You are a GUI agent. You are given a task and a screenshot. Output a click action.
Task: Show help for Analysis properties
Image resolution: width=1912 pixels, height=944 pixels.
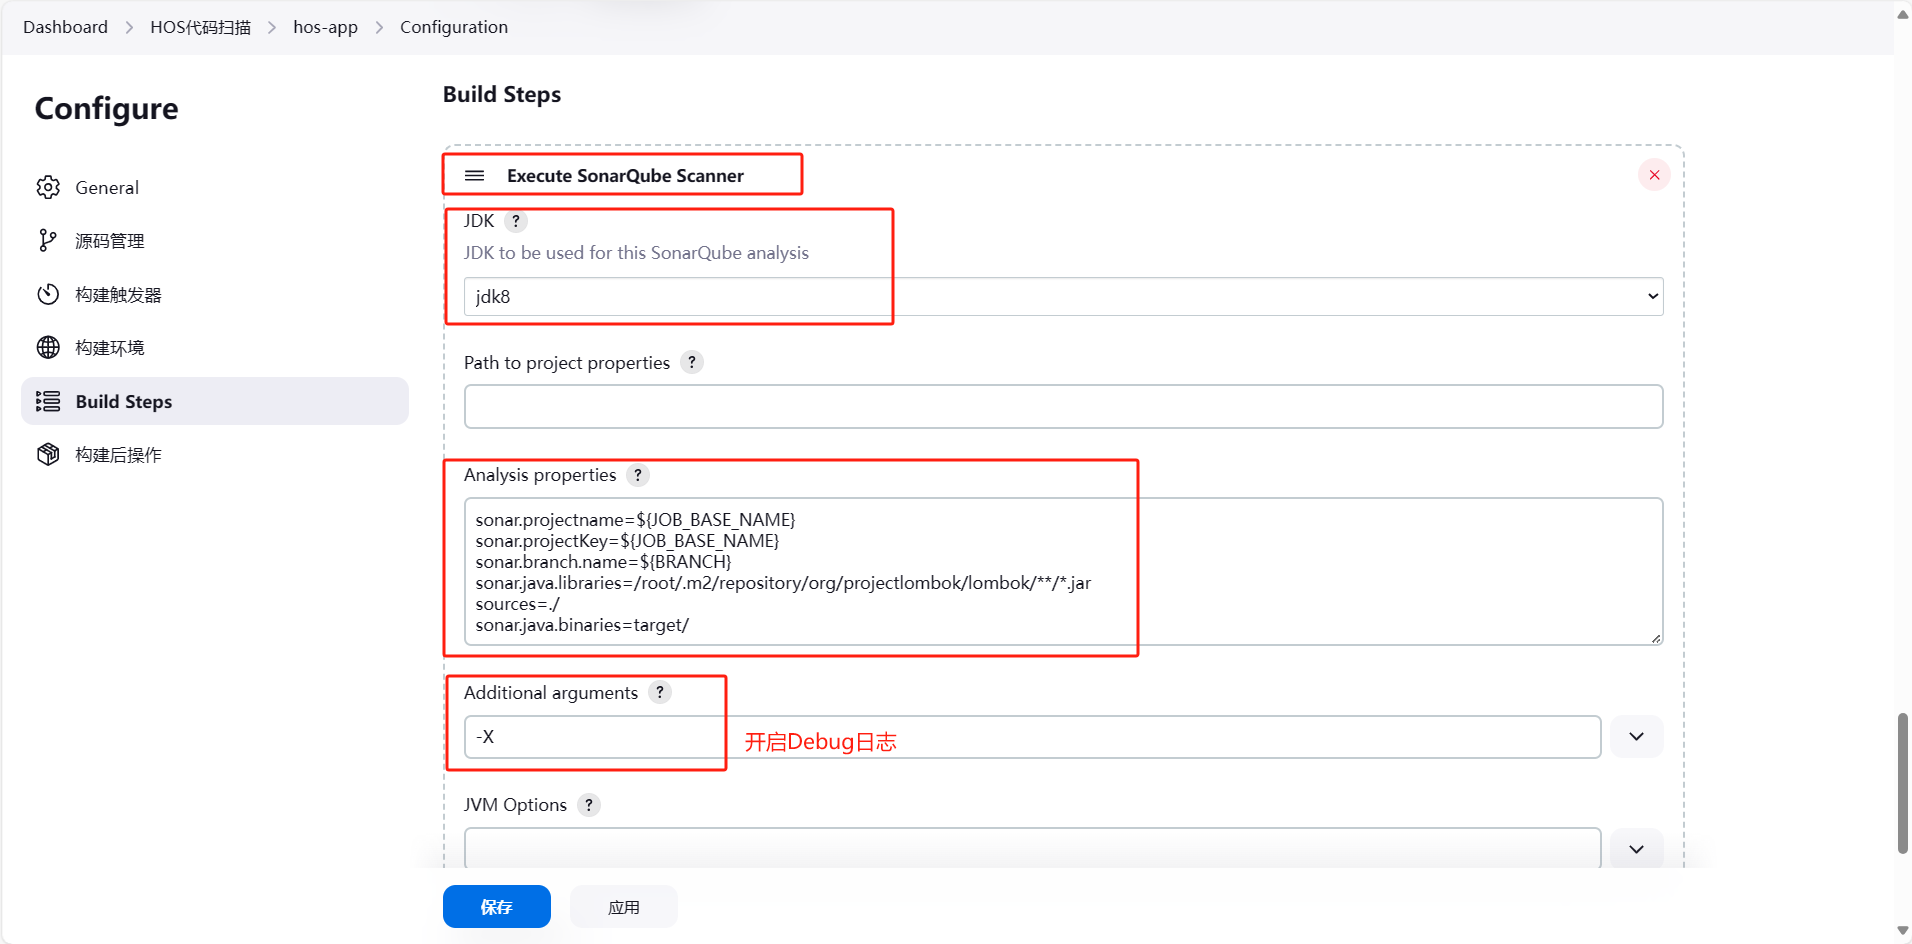[638, 475]
